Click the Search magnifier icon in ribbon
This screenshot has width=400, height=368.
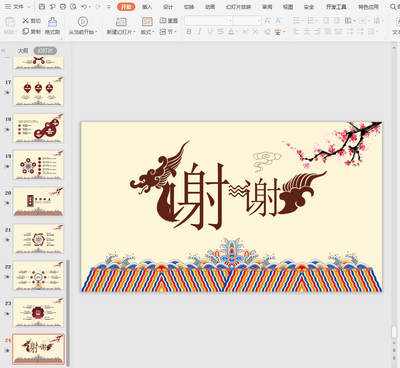pyautogui.click(x=394, y=7)
